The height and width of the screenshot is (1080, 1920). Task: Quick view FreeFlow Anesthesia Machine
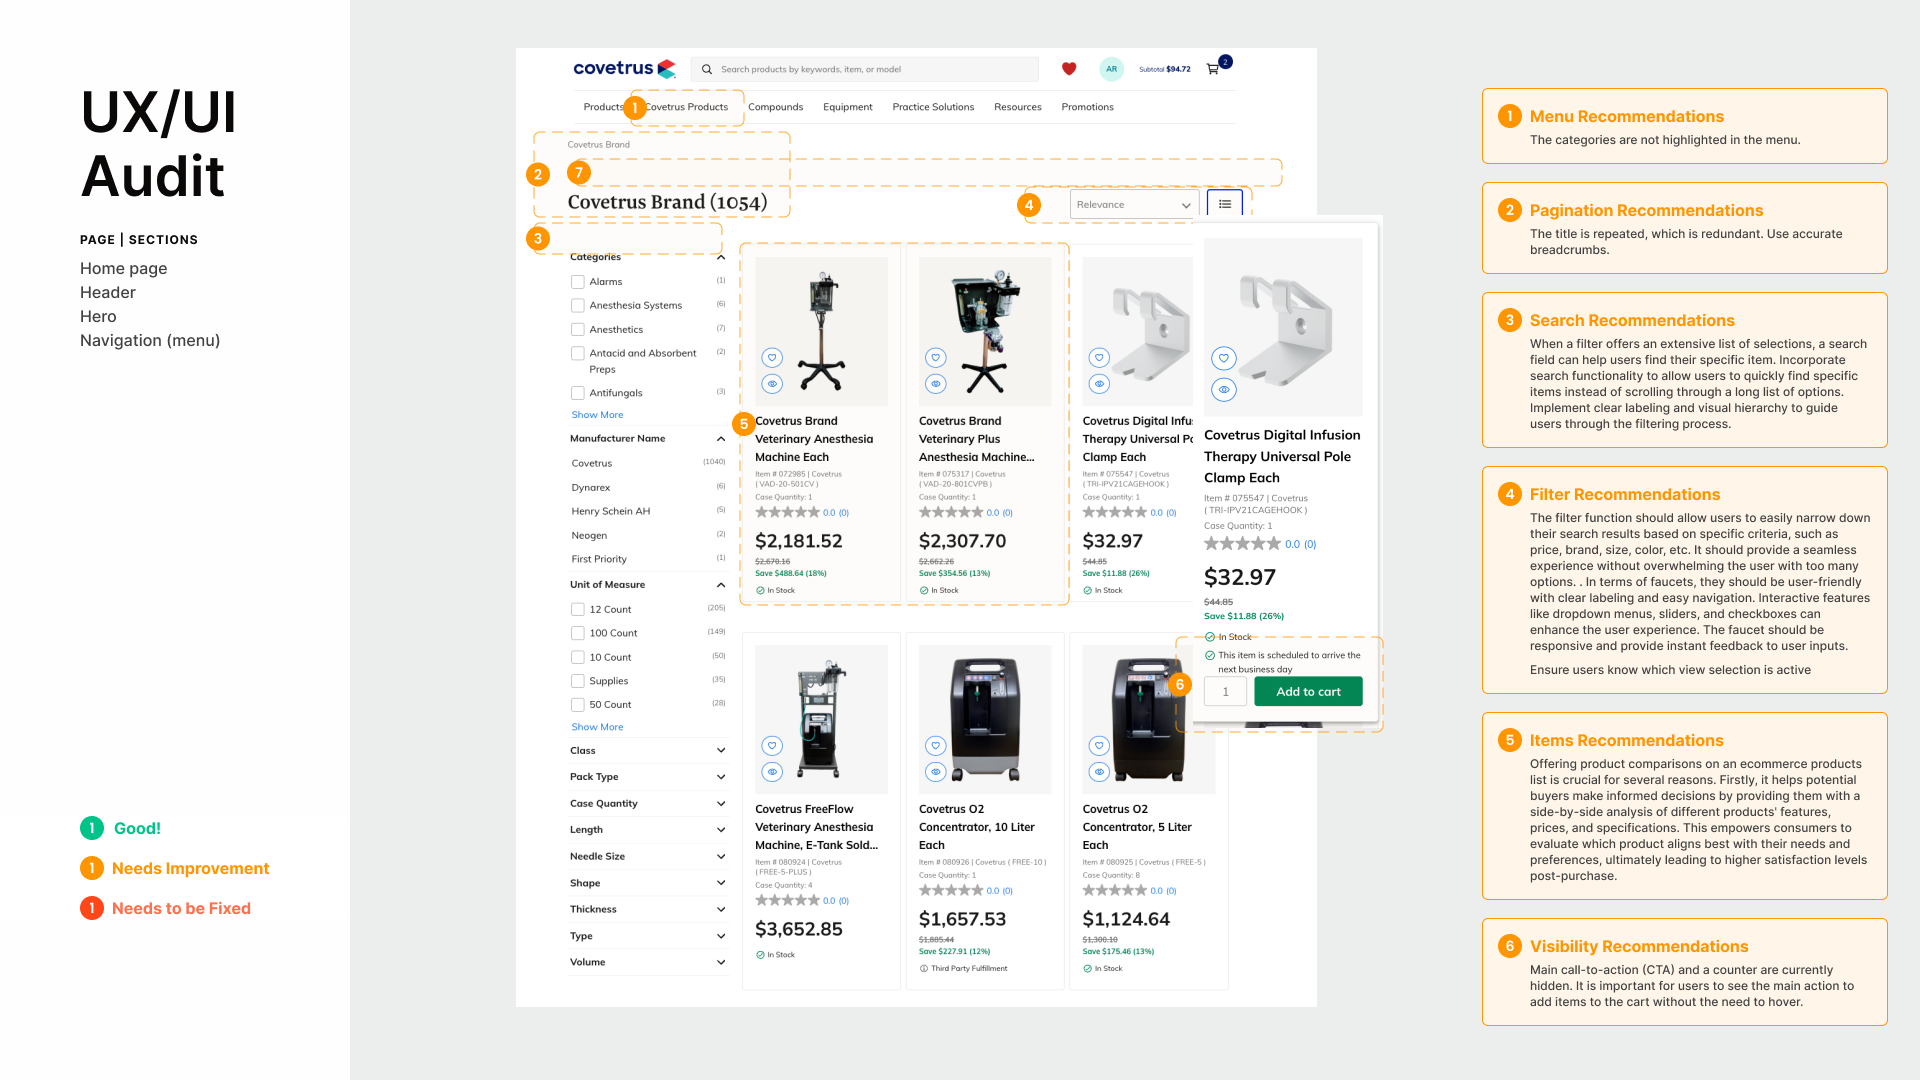[772, 772]
